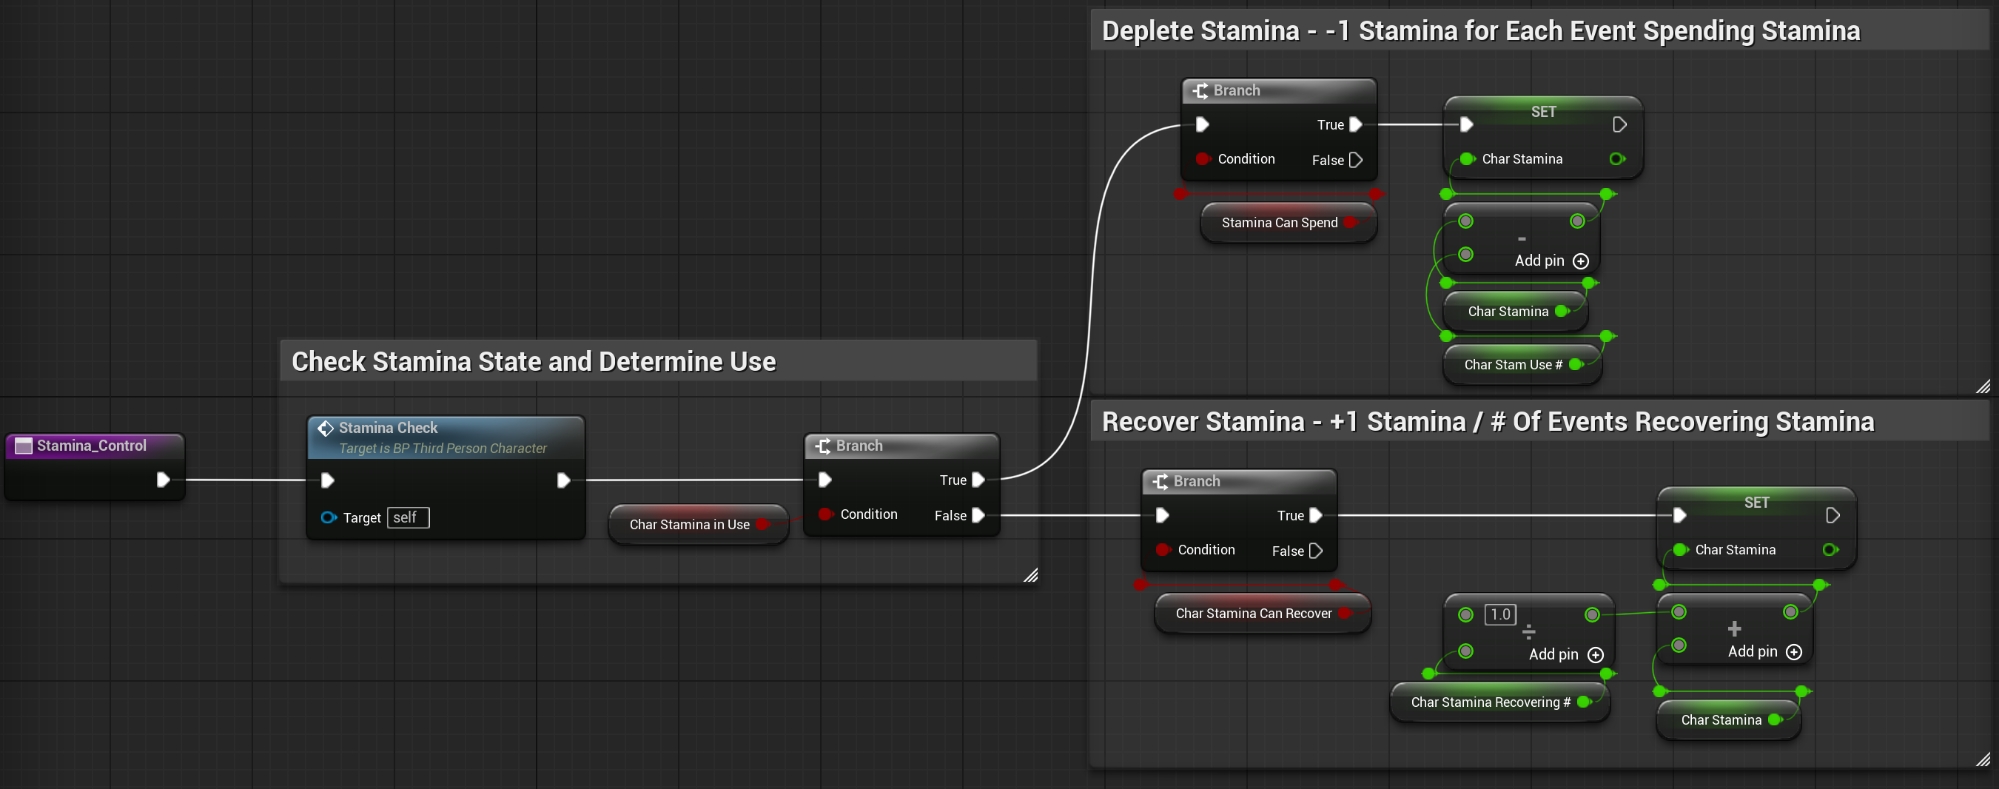This screenshot has height=789, width=1999.
Task: Click the Stamina Check function node icon
Action: pyautogui.click(x=326, y=428)
